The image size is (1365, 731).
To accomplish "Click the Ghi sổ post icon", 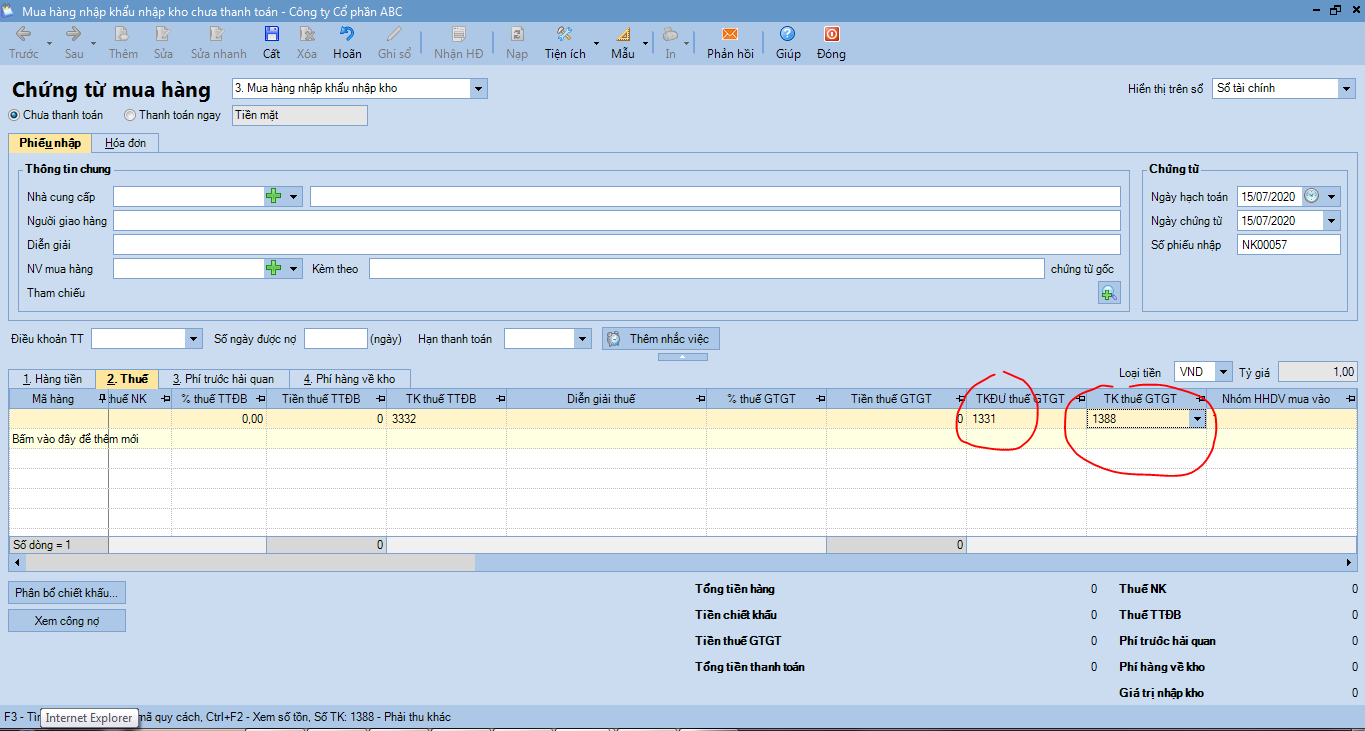I will click(394, 34).
